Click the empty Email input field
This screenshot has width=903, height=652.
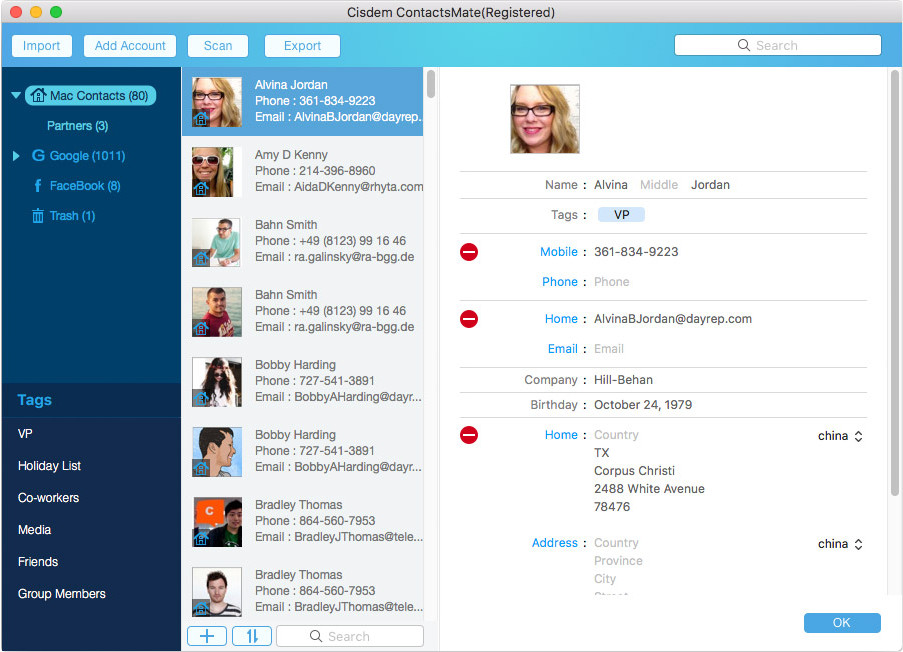pos(609,348)
